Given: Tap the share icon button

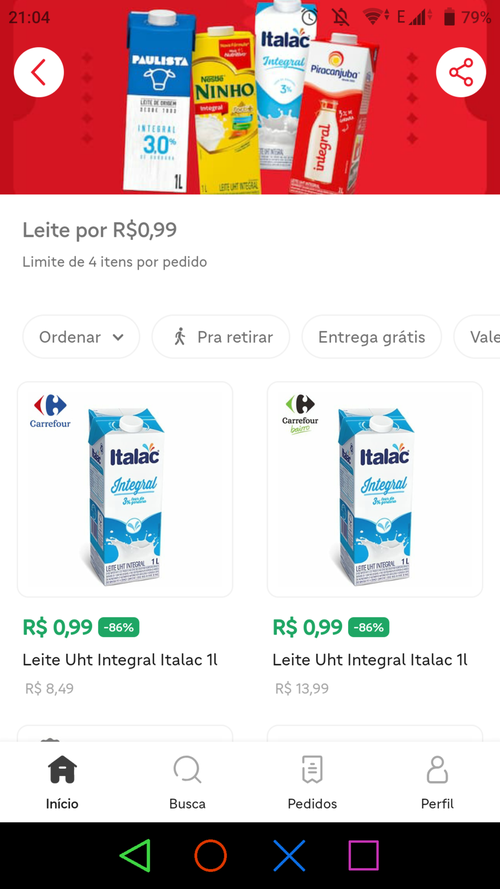Looking at the screenshot, I should tap(461, 73).
